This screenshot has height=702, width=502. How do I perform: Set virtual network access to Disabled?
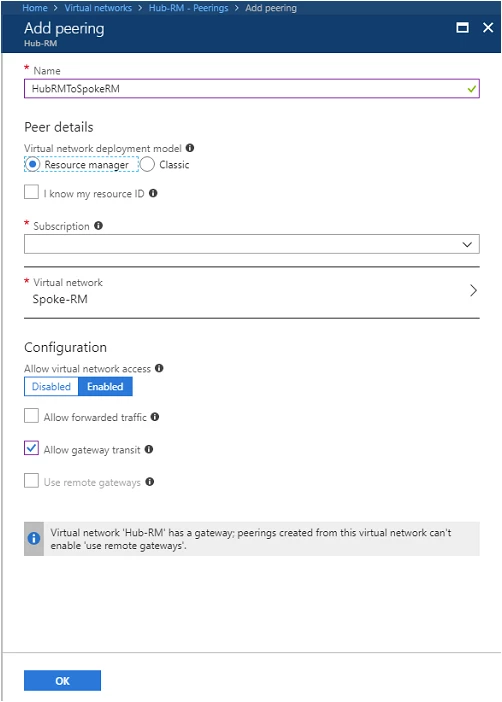pos(51,386)
